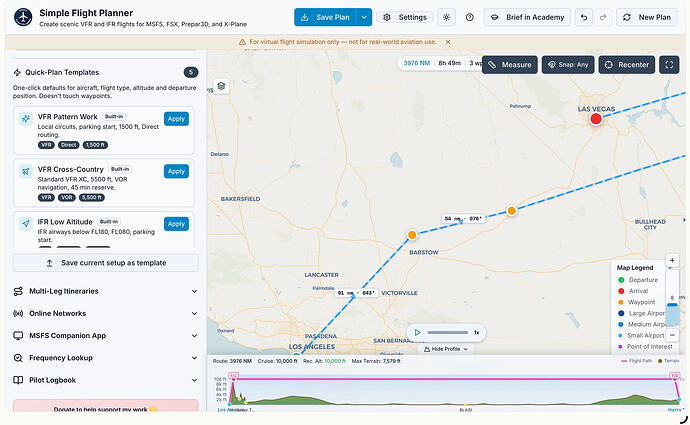
Task: Open the Save Plan dropdown arrow
Action: [364, 17]
